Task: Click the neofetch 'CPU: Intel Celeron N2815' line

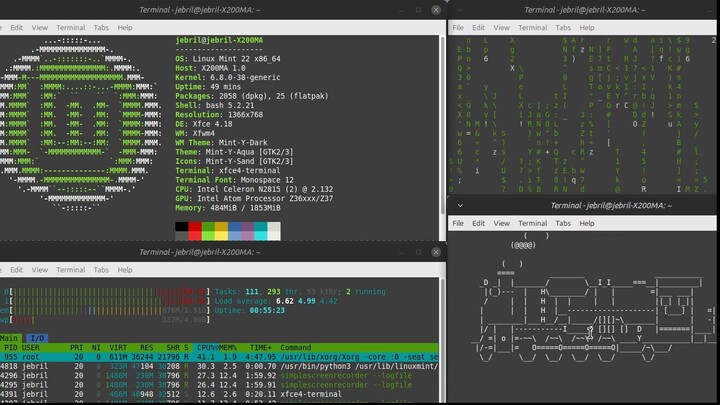Action: pos(254,189)
